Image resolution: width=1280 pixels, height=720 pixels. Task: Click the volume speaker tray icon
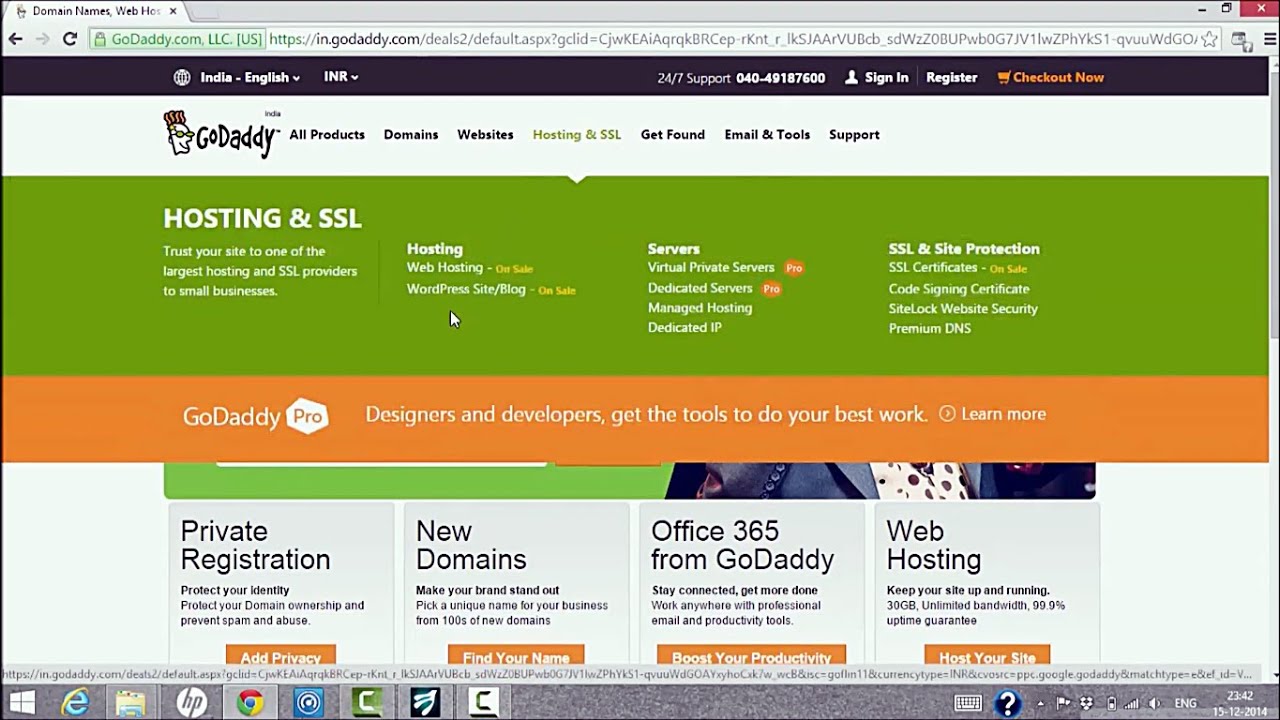(1153, 703)
